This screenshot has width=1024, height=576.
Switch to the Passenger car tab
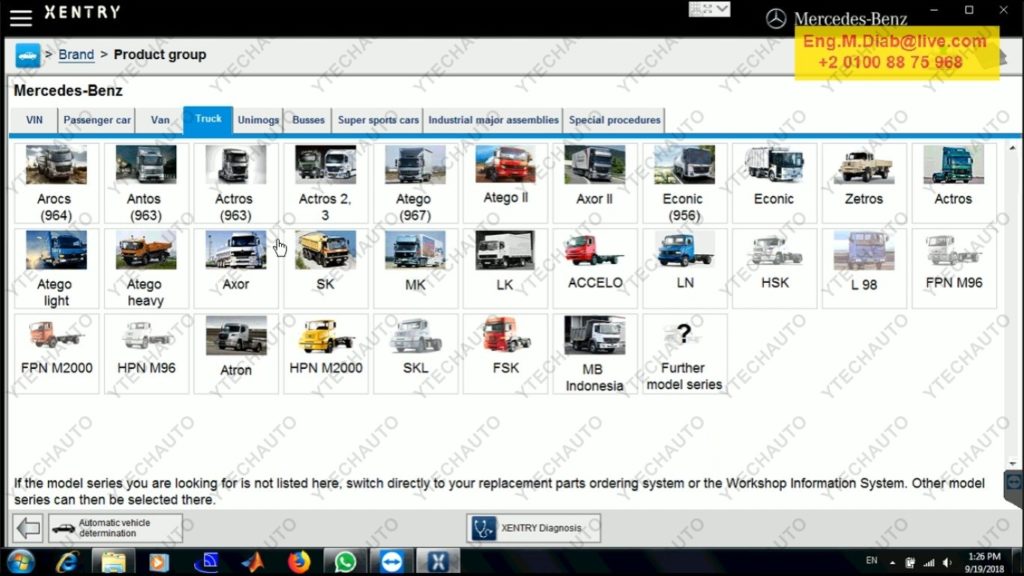97,120
